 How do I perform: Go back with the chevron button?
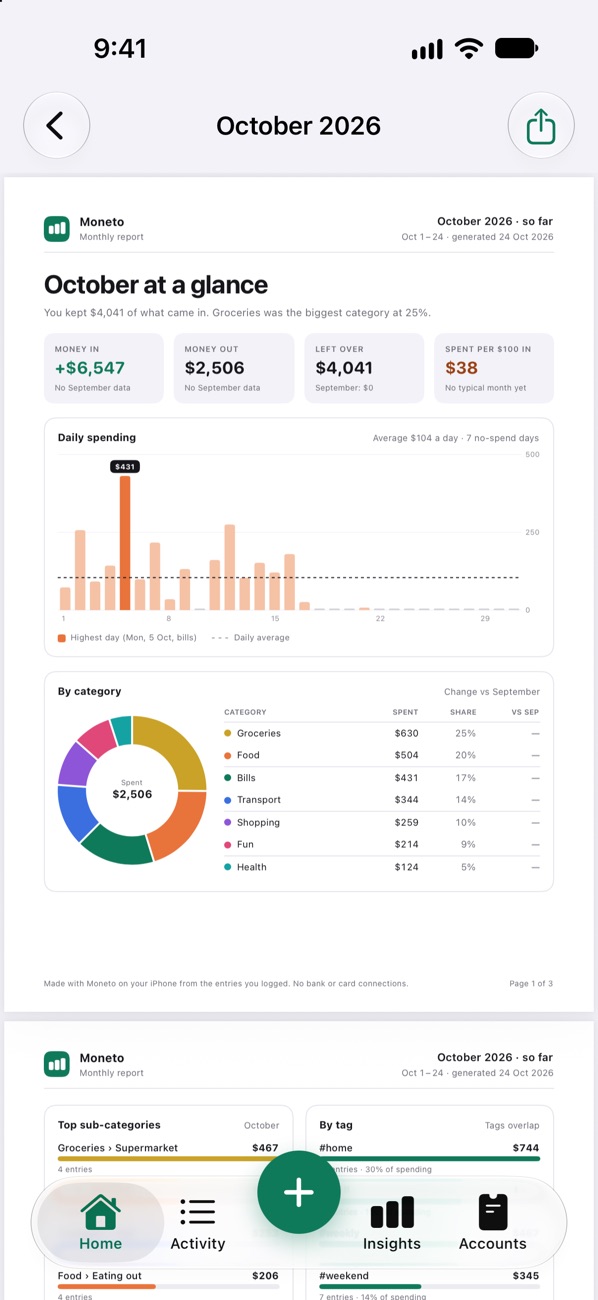57,125
